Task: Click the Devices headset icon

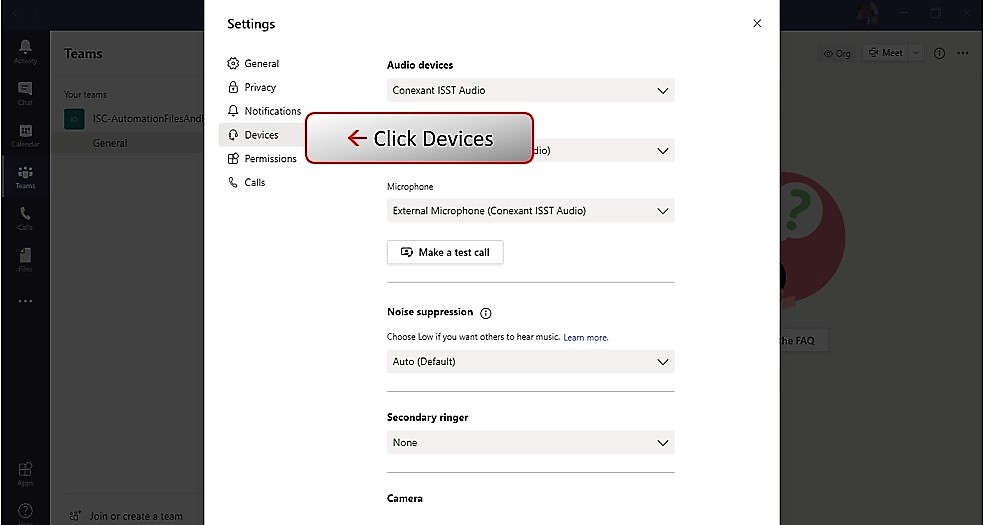Action: pyautogui.click(x=233, y=135)
